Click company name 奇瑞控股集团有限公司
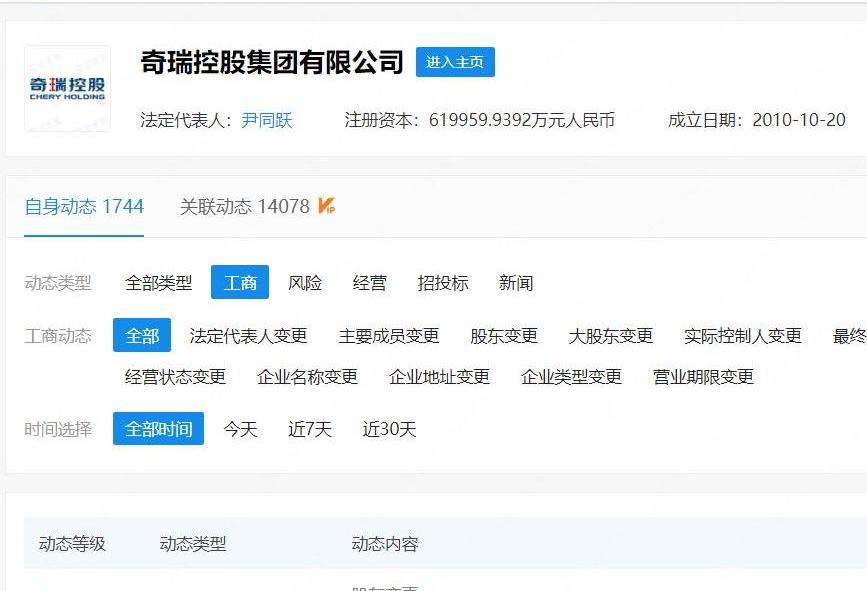The image size is (867, 591). [272, 62]
